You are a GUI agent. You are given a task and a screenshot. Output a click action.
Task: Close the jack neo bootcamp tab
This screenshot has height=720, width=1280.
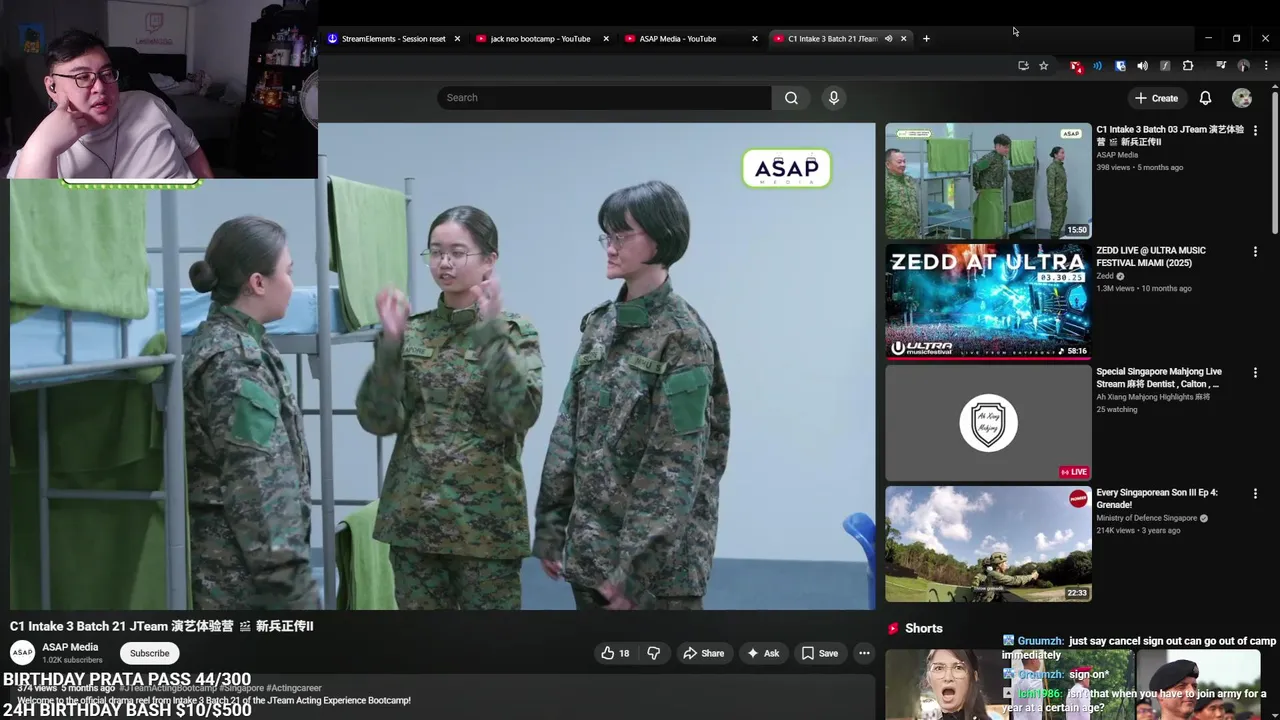coord(606,39)
